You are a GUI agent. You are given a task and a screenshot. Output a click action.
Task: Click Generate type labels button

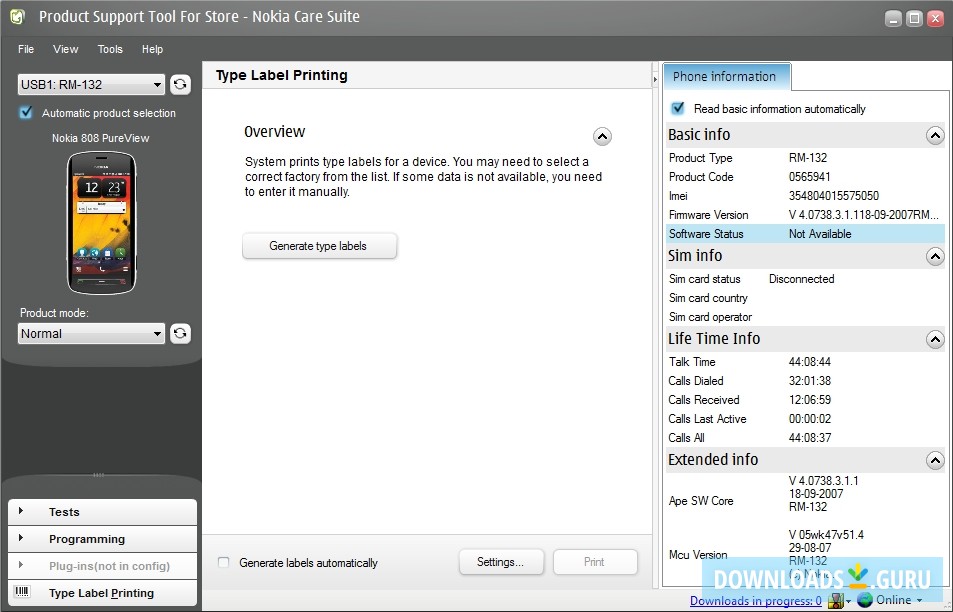(319, 246)
